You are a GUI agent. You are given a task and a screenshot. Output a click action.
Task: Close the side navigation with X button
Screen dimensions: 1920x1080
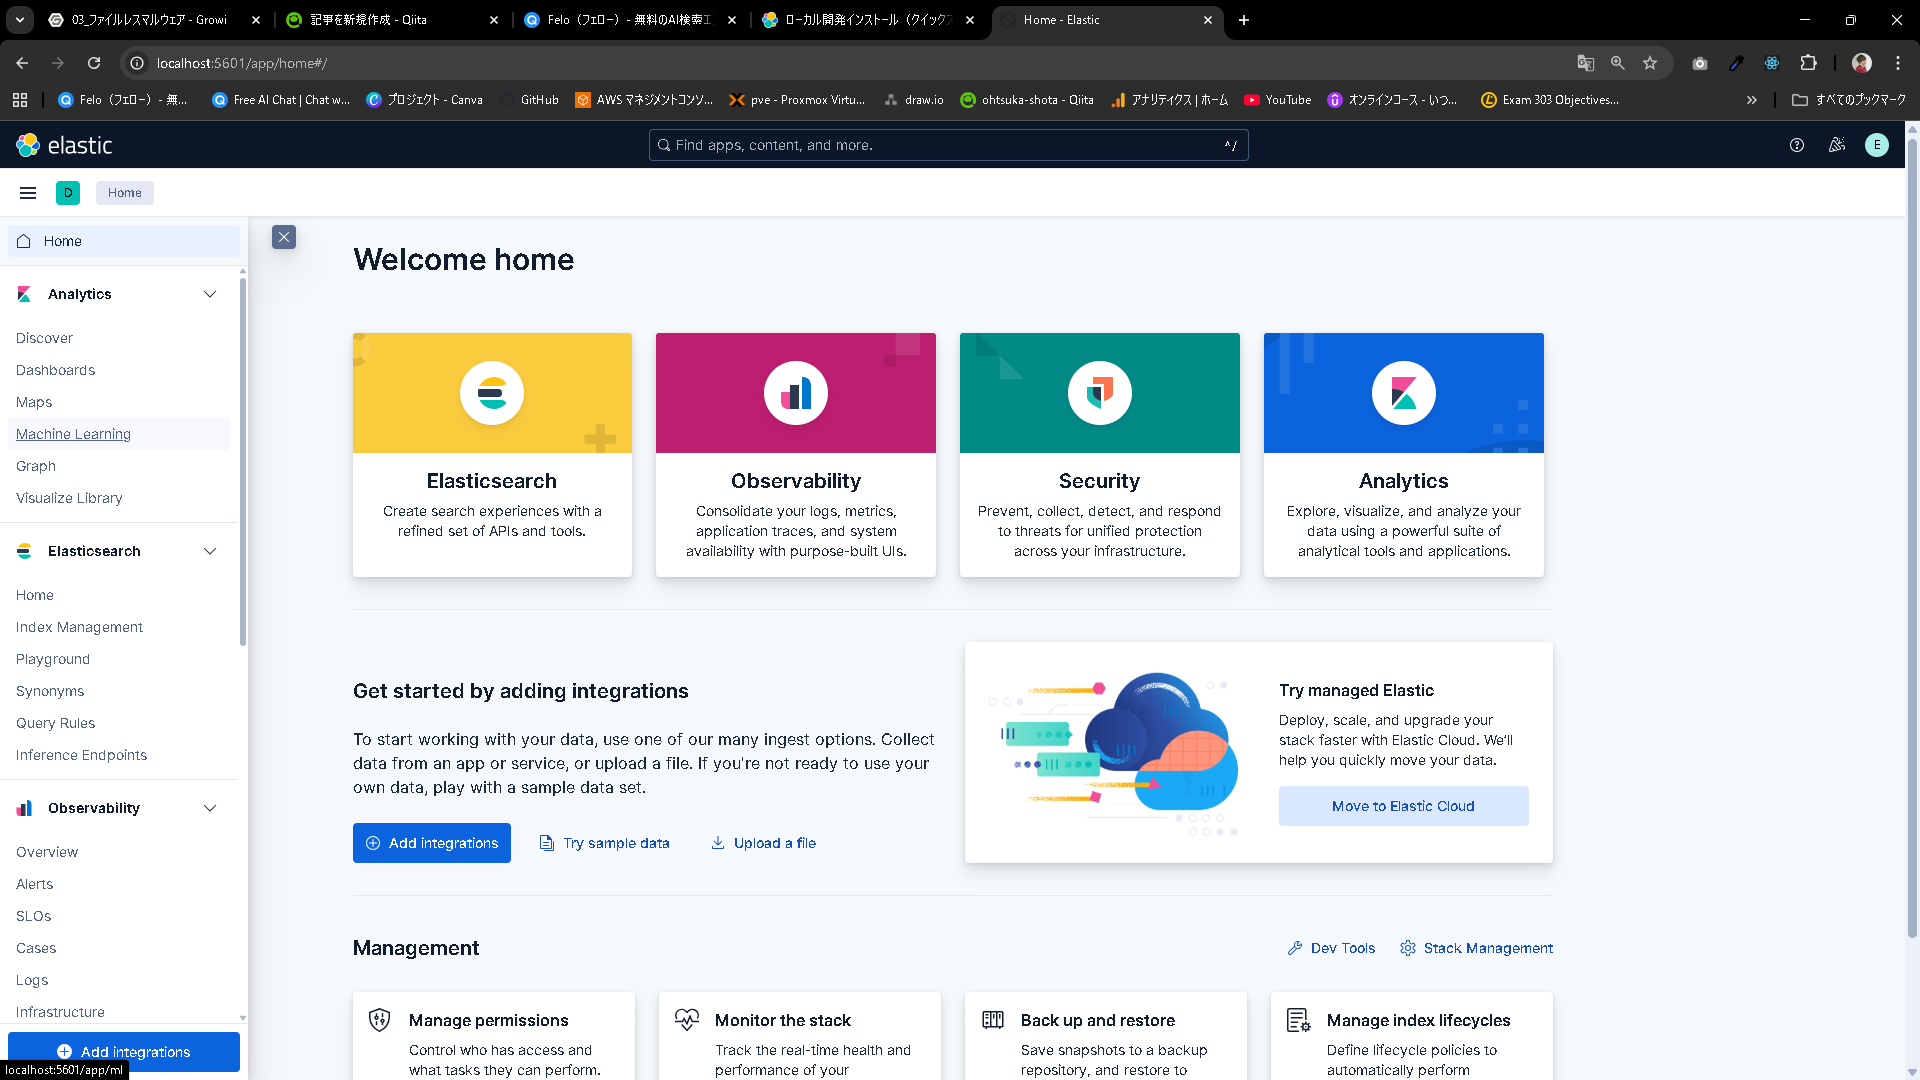284,237
